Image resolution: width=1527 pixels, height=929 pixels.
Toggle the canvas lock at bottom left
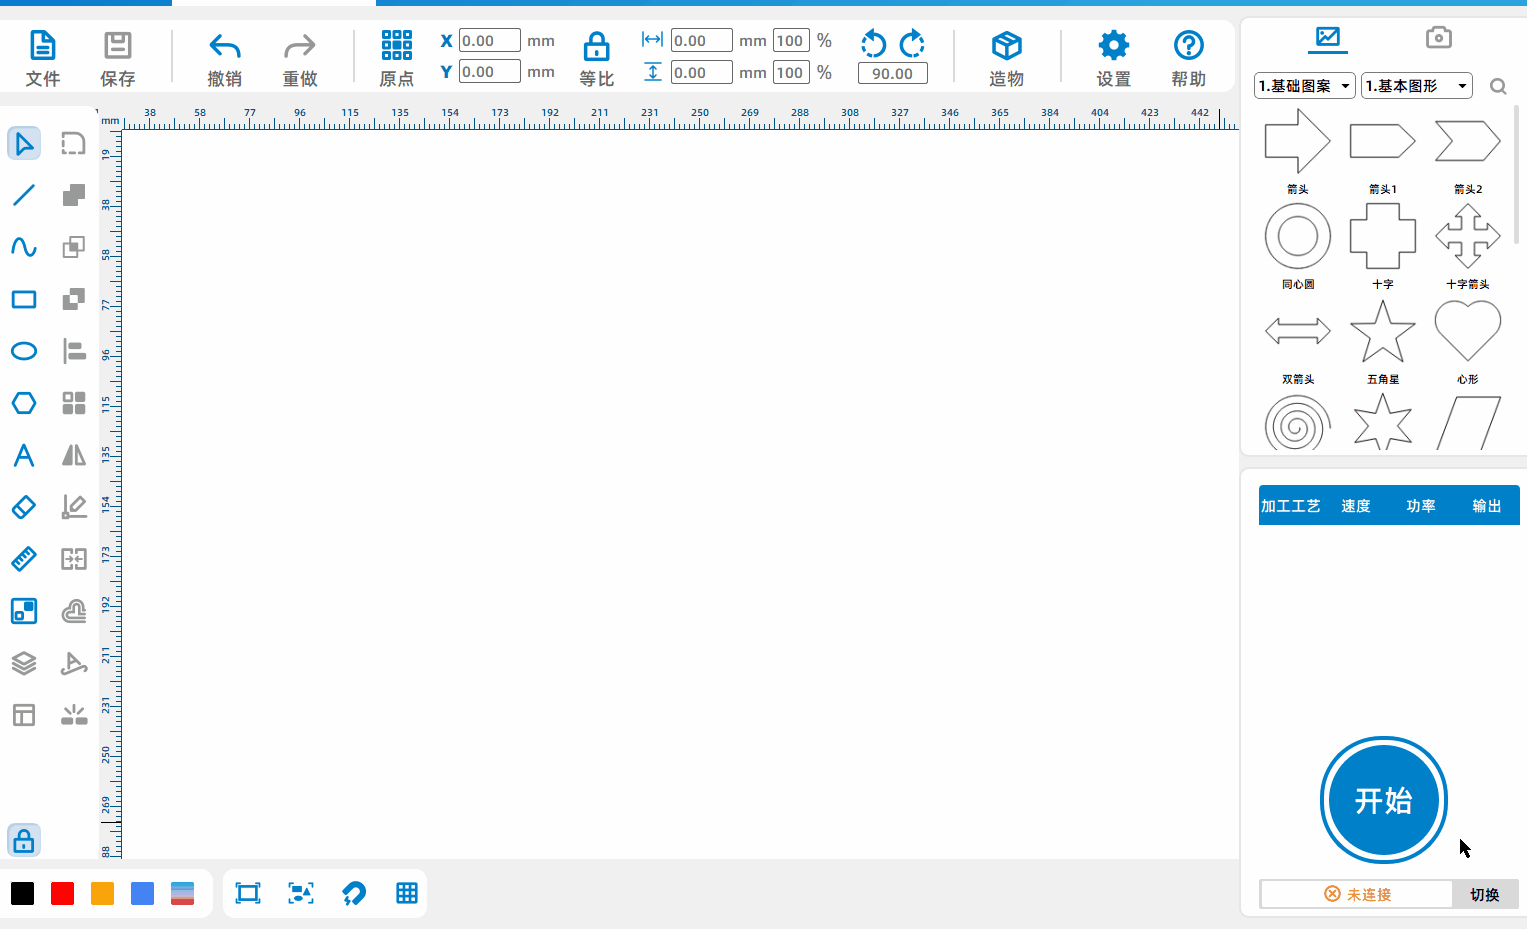[24, 840]
